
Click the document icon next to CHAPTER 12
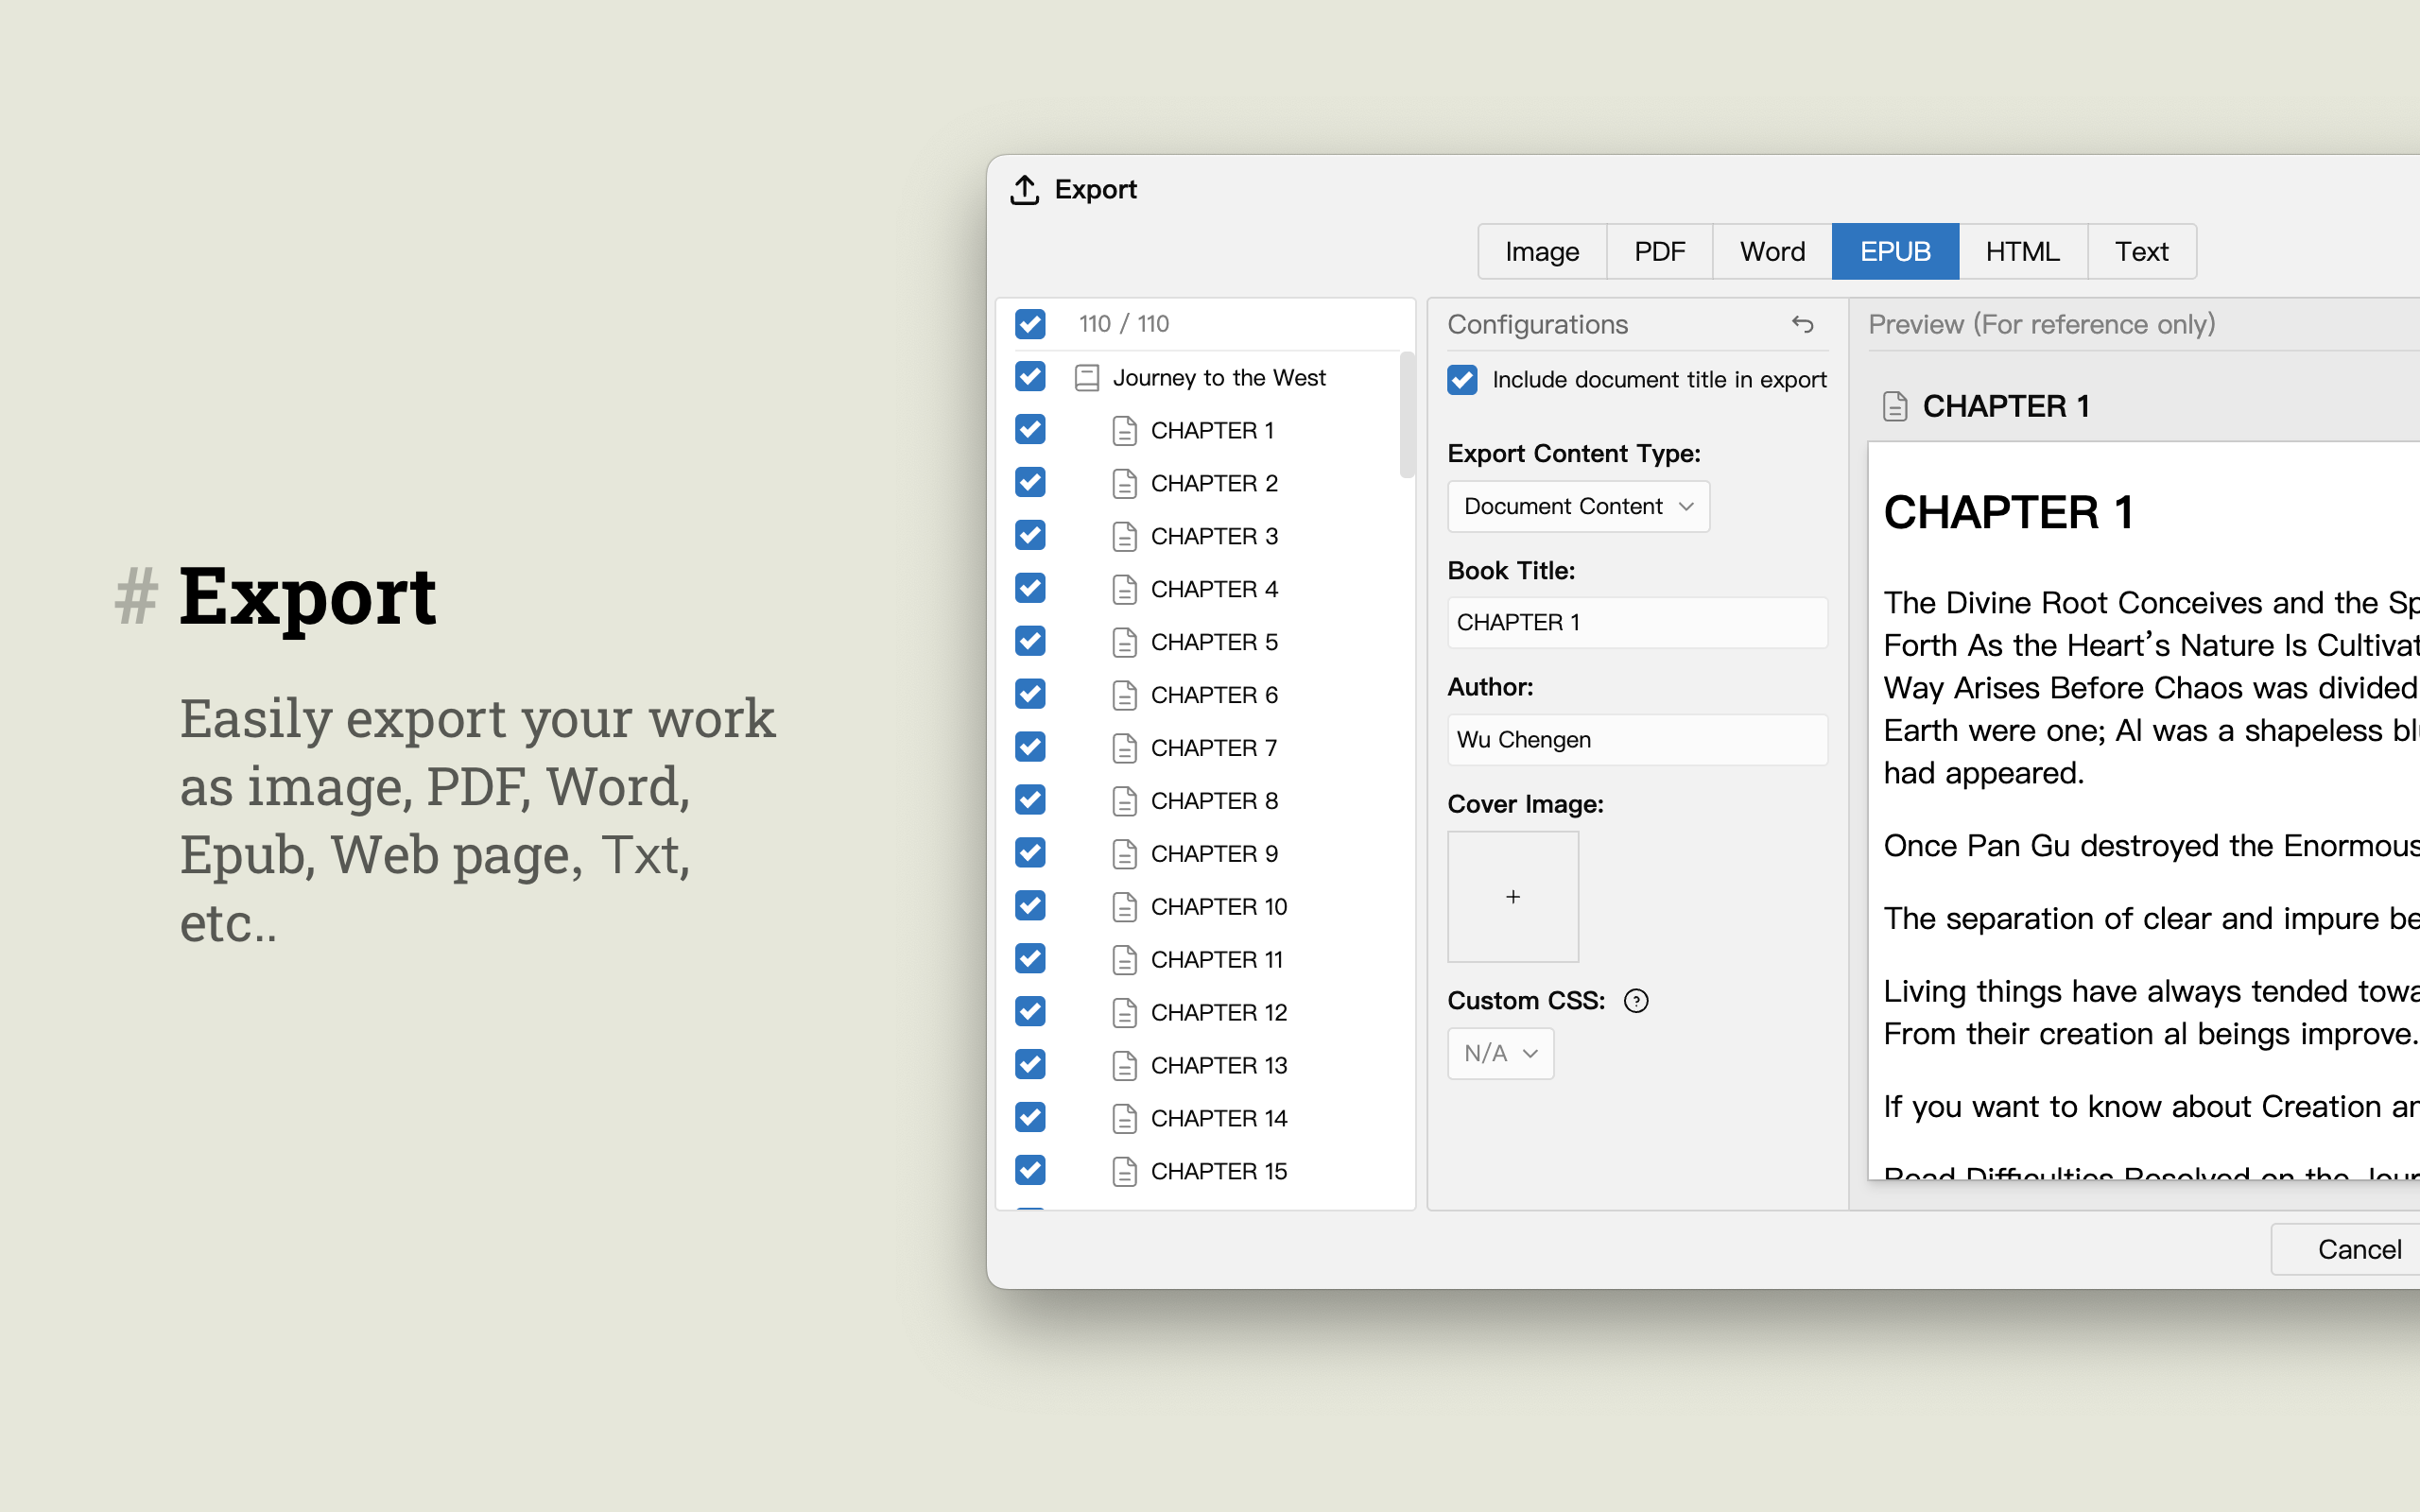(x=1125, y=1014)
